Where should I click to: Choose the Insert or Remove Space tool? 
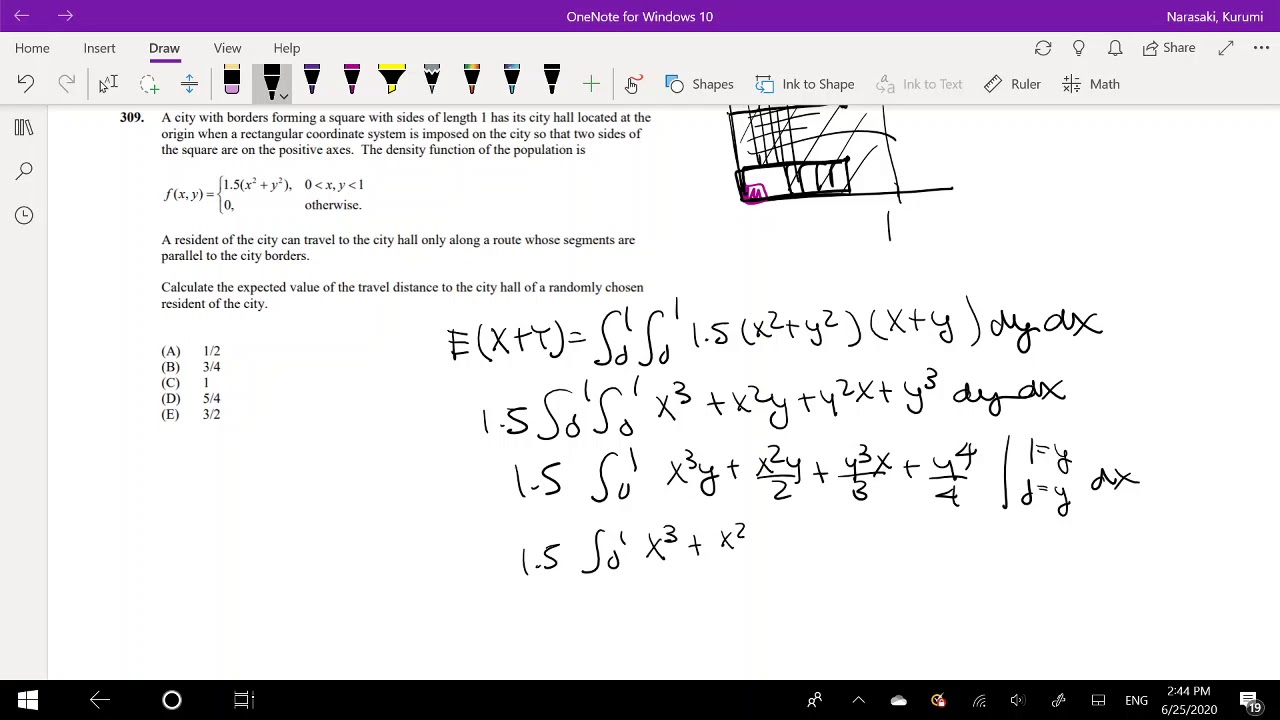coord(189,84)
